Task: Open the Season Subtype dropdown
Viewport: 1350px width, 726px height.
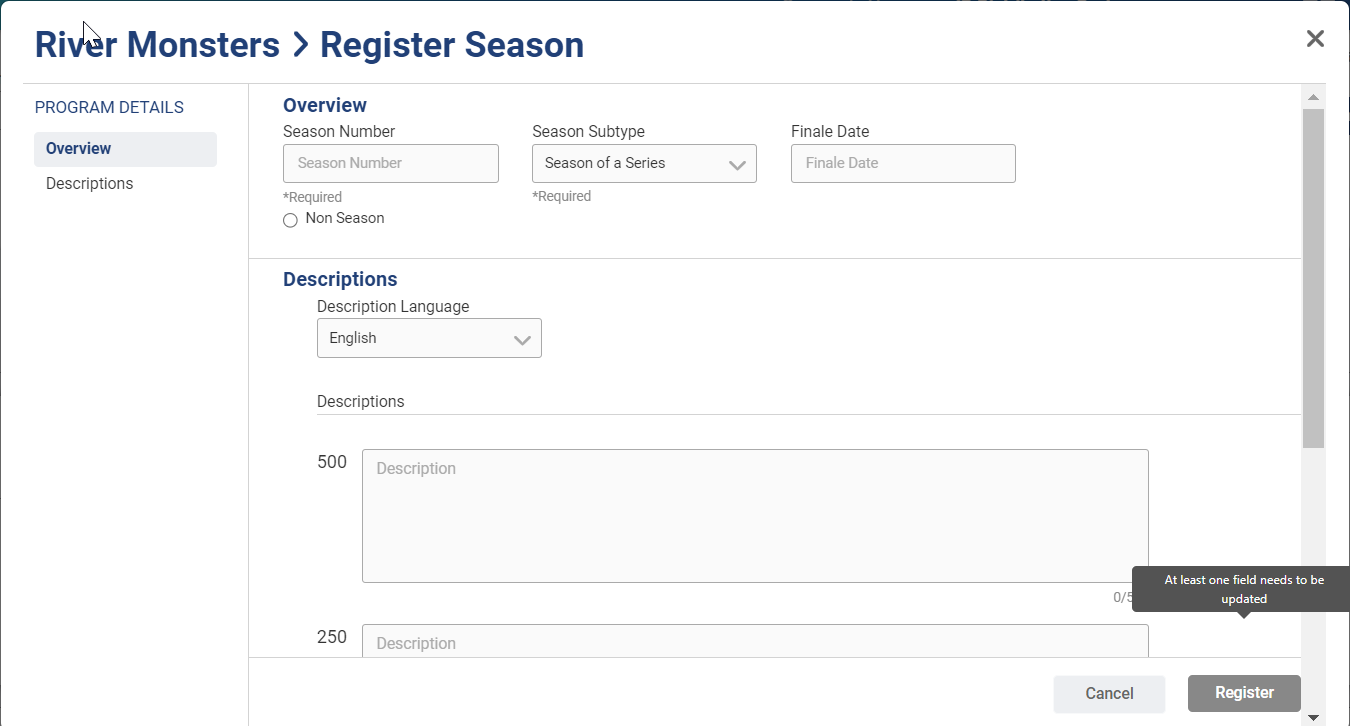Action: point(644,164)
